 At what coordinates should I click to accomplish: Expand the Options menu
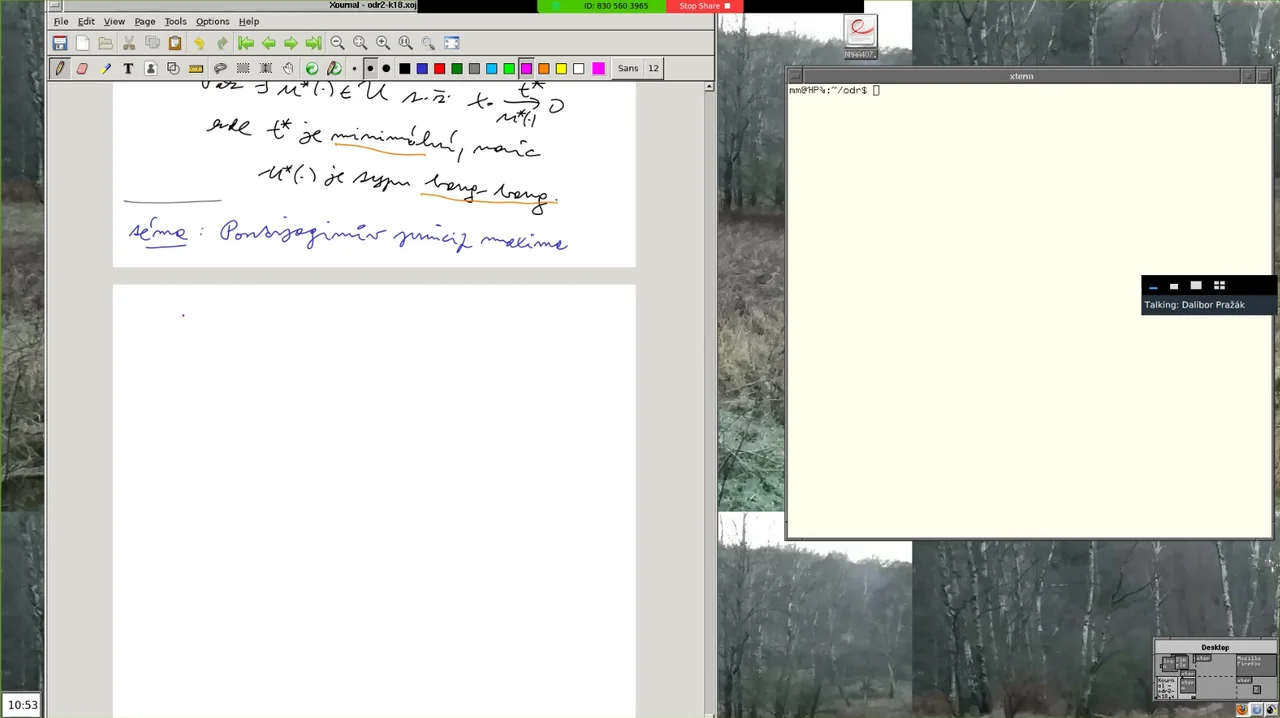[x=212, y=21]
